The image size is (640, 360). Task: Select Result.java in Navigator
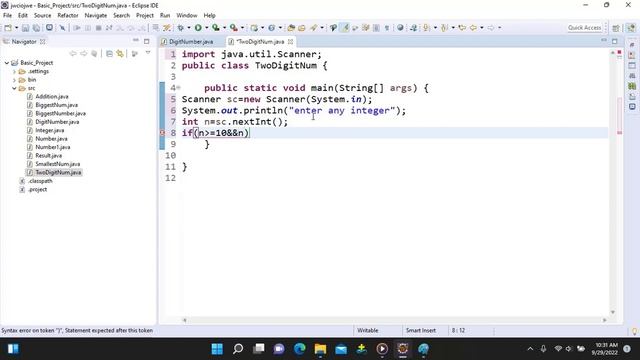point(49,156)
